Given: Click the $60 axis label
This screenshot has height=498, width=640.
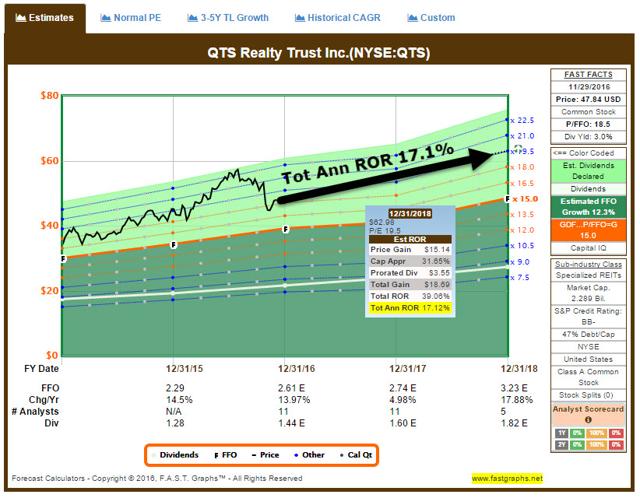Looking at the screenshot, I should (49, 161).
